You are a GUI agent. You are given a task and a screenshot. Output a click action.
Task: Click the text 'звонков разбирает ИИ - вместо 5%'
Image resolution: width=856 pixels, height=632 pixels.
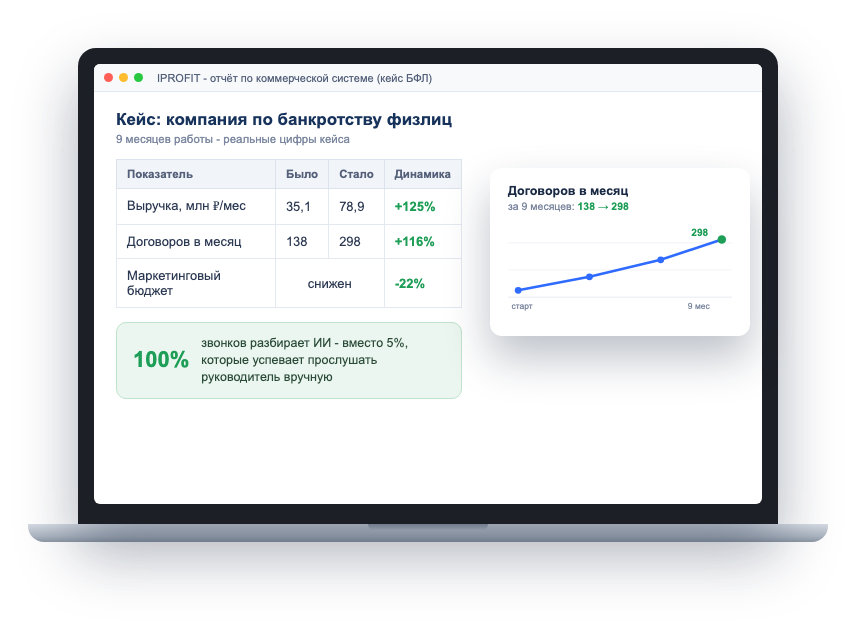[x=304, y=343]
